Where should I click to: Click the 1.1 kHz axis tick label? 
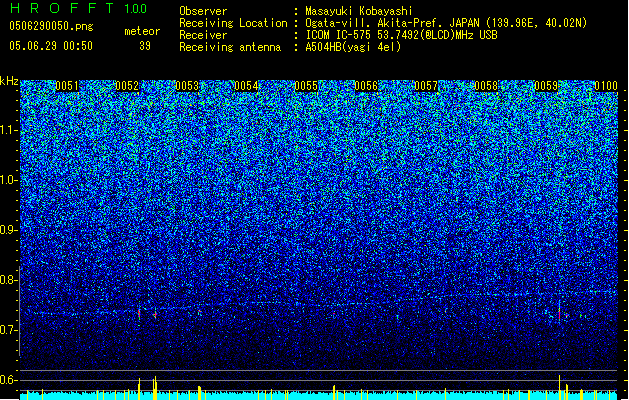(9, 131)
